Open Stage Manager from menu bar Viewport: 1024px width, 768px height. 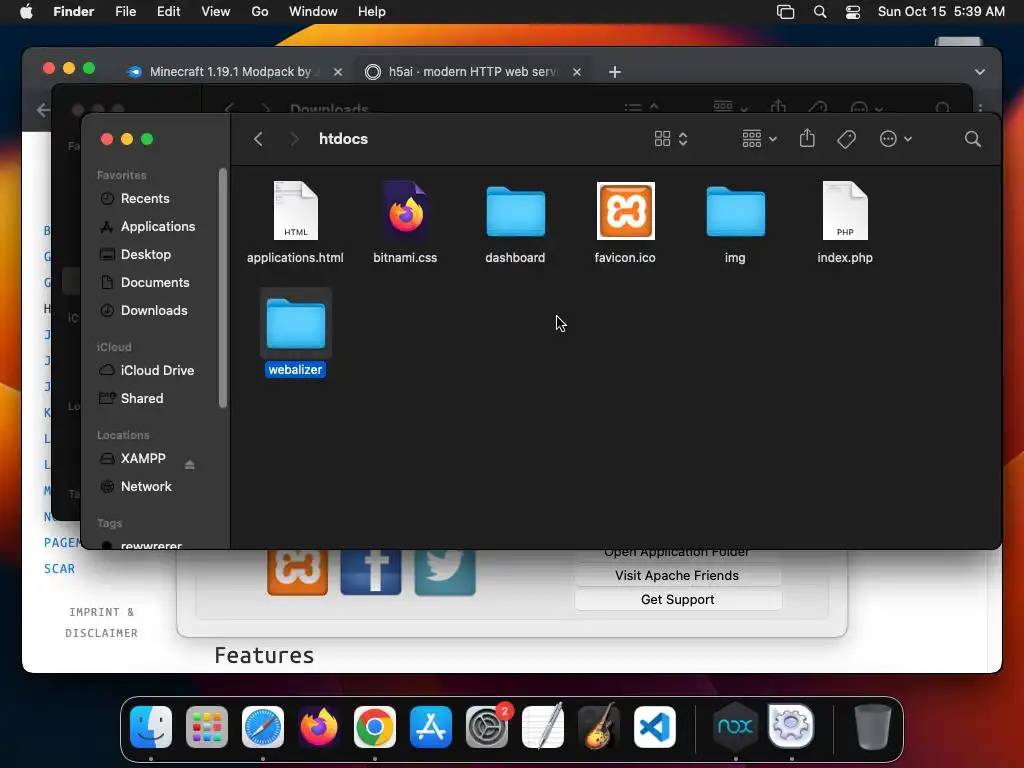click(x=786, y=12)
